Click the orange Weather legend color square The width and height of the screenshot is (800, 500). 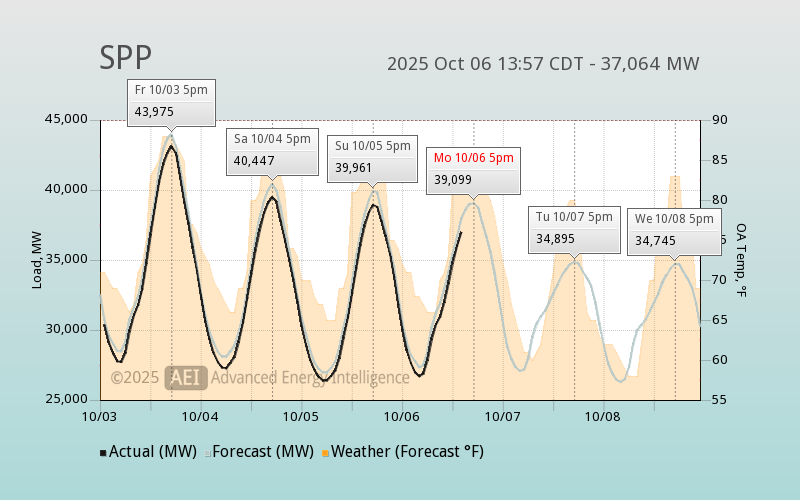point(325,453)
